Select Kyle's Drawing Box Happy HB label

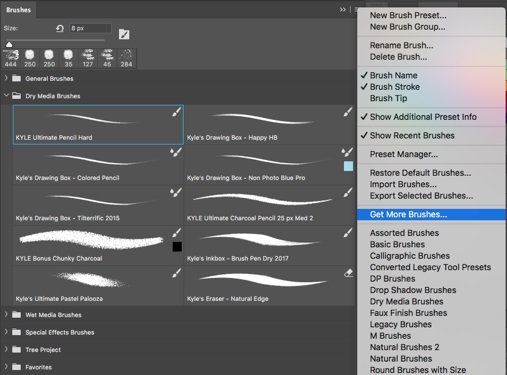[x=232, y=137]
